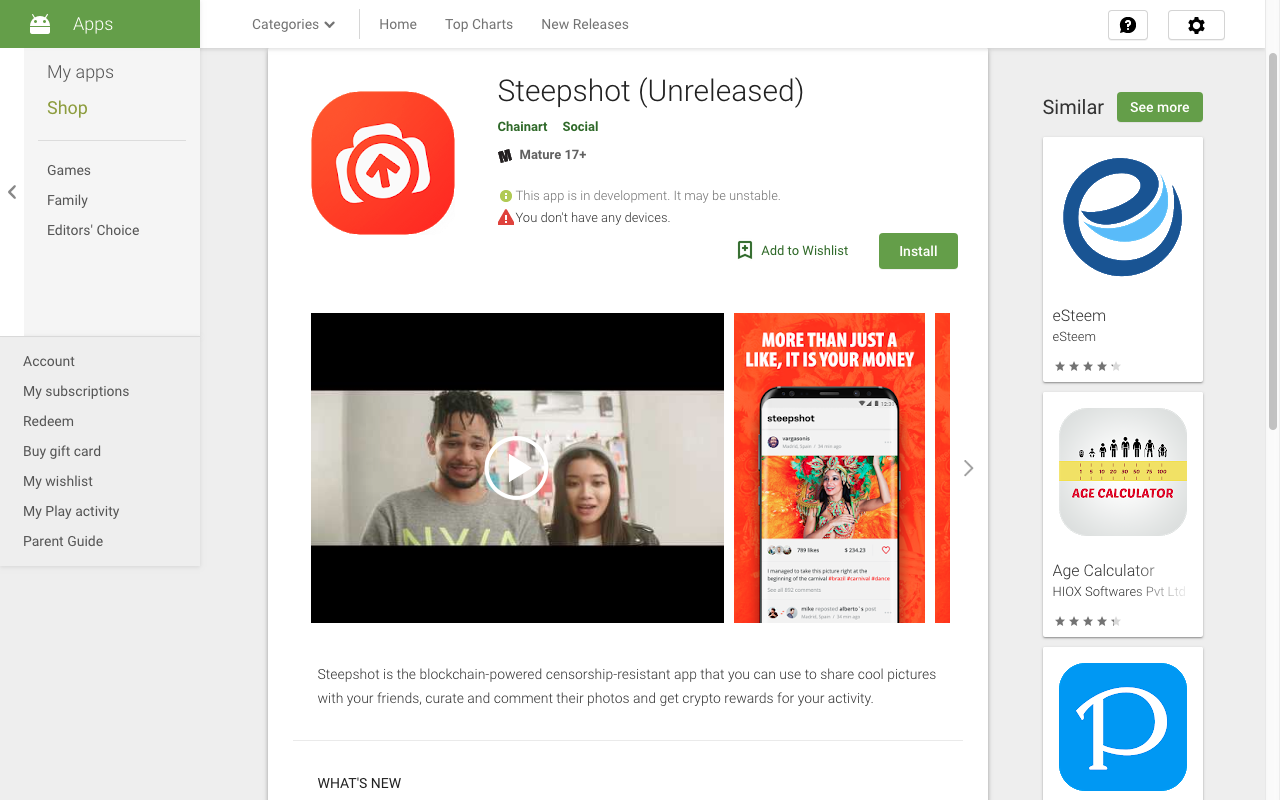Open the help question mark icon
Image resolution: width=1280 pixels, height=800 pixels.
coord(1128,25)
